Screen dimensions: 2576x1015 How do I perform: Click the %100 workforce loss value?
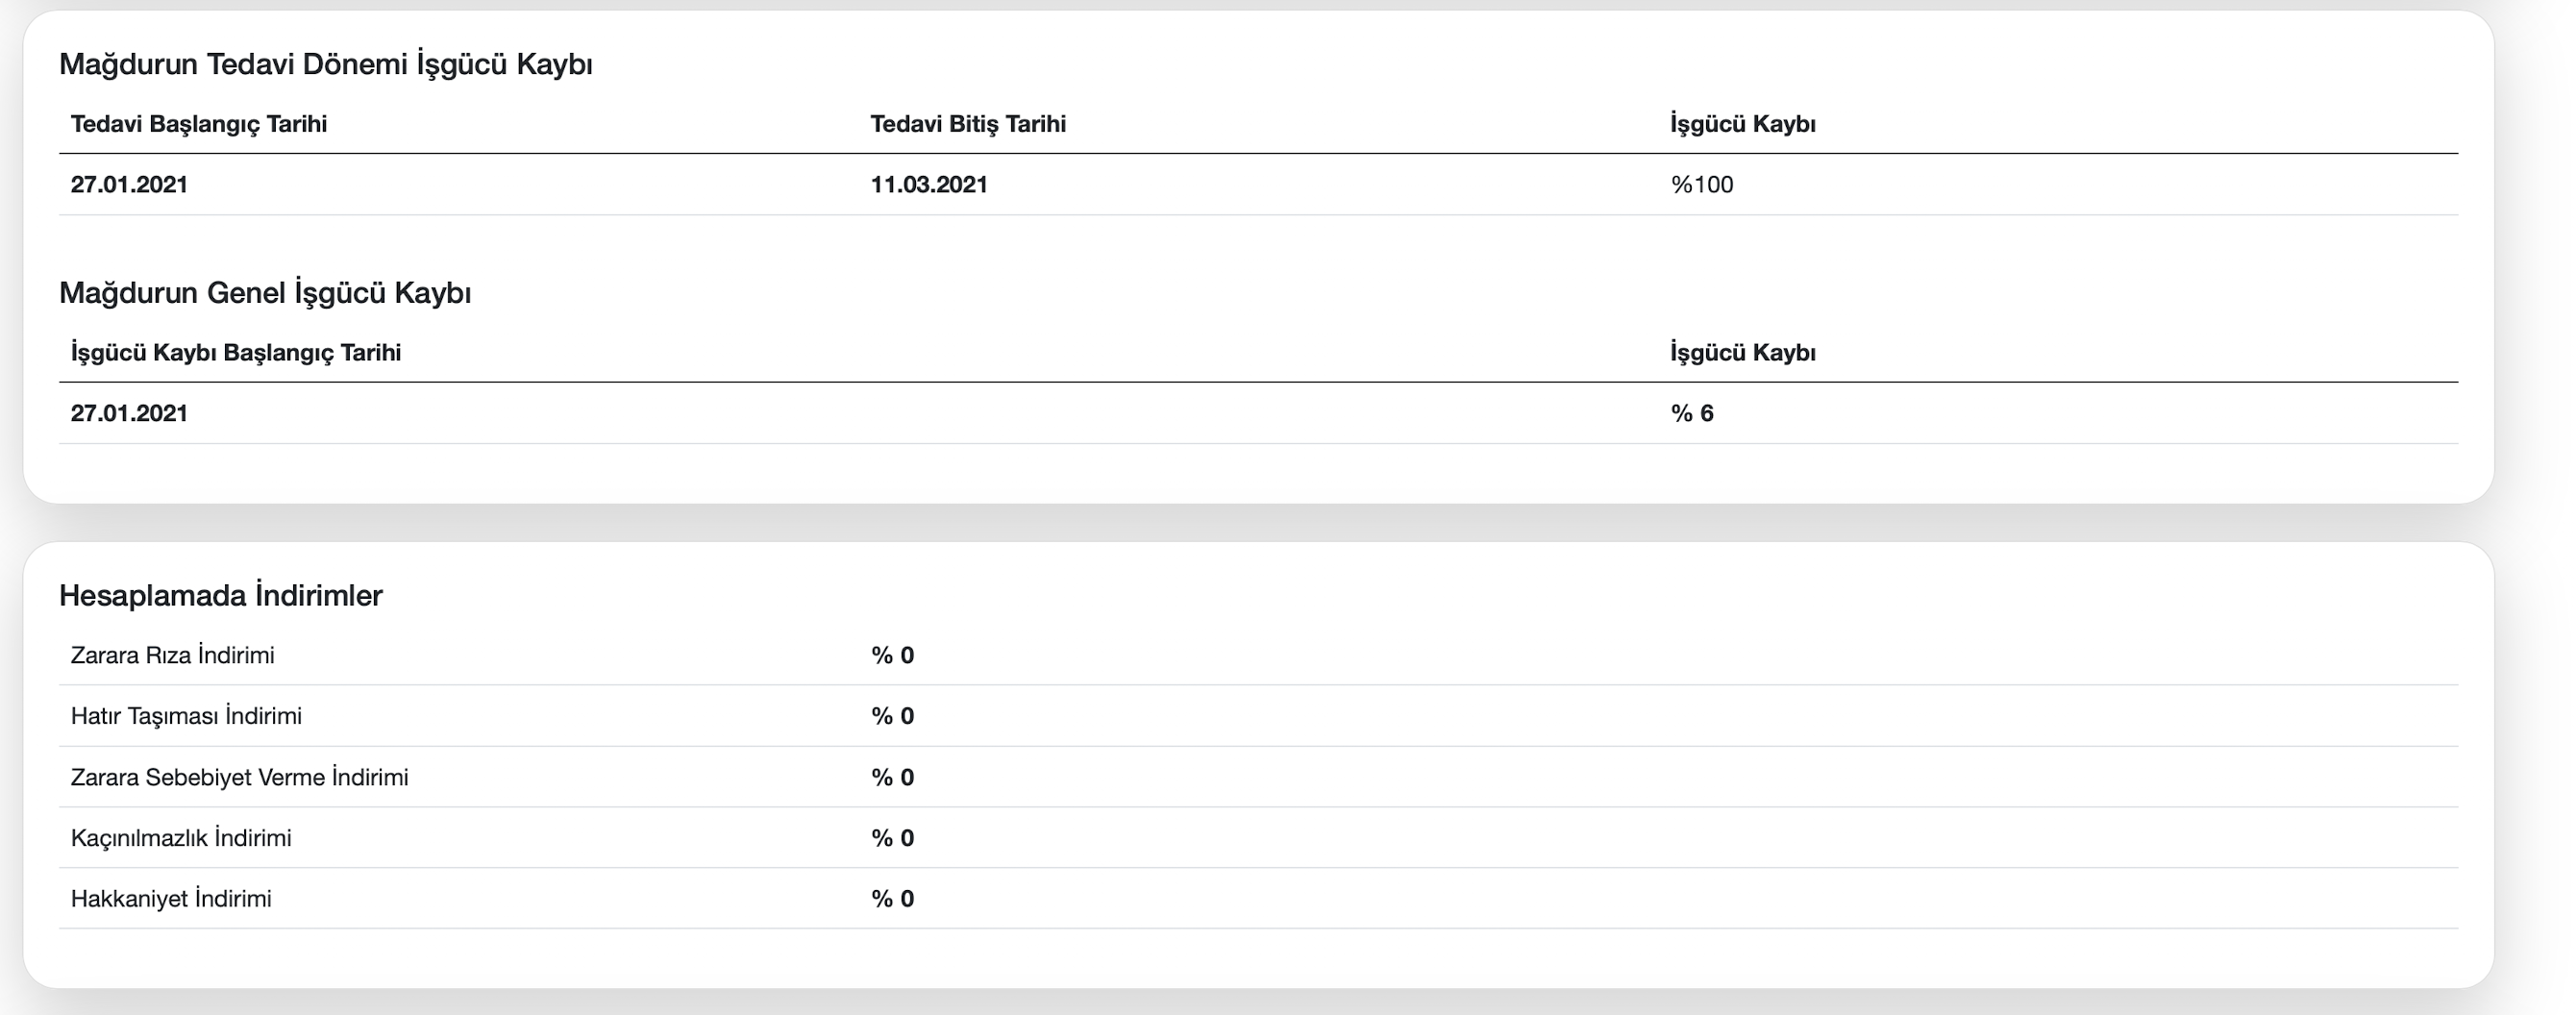pyautogui.click(x=1702, y=185)
